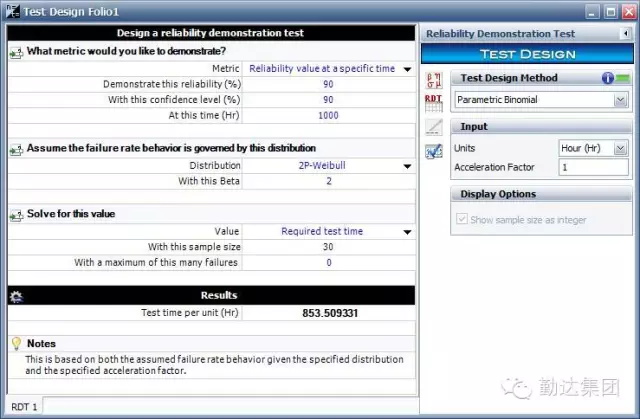Toggle 'Show sample size as integer' checkbox
The width and height of the screenshot is (640, 419).
click(462, 220)
